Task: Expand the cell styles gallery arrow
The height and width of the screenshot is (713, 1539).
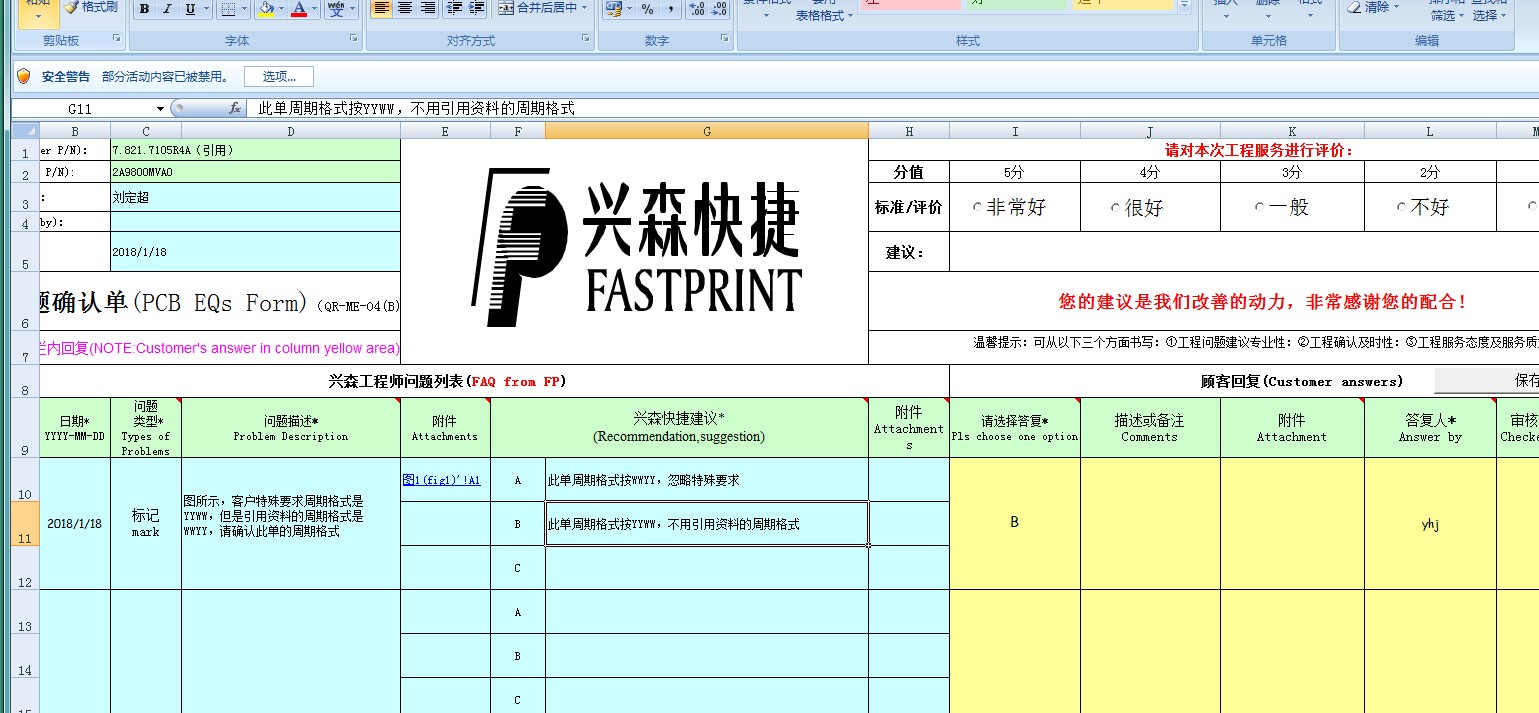Action: [1184, 6]
